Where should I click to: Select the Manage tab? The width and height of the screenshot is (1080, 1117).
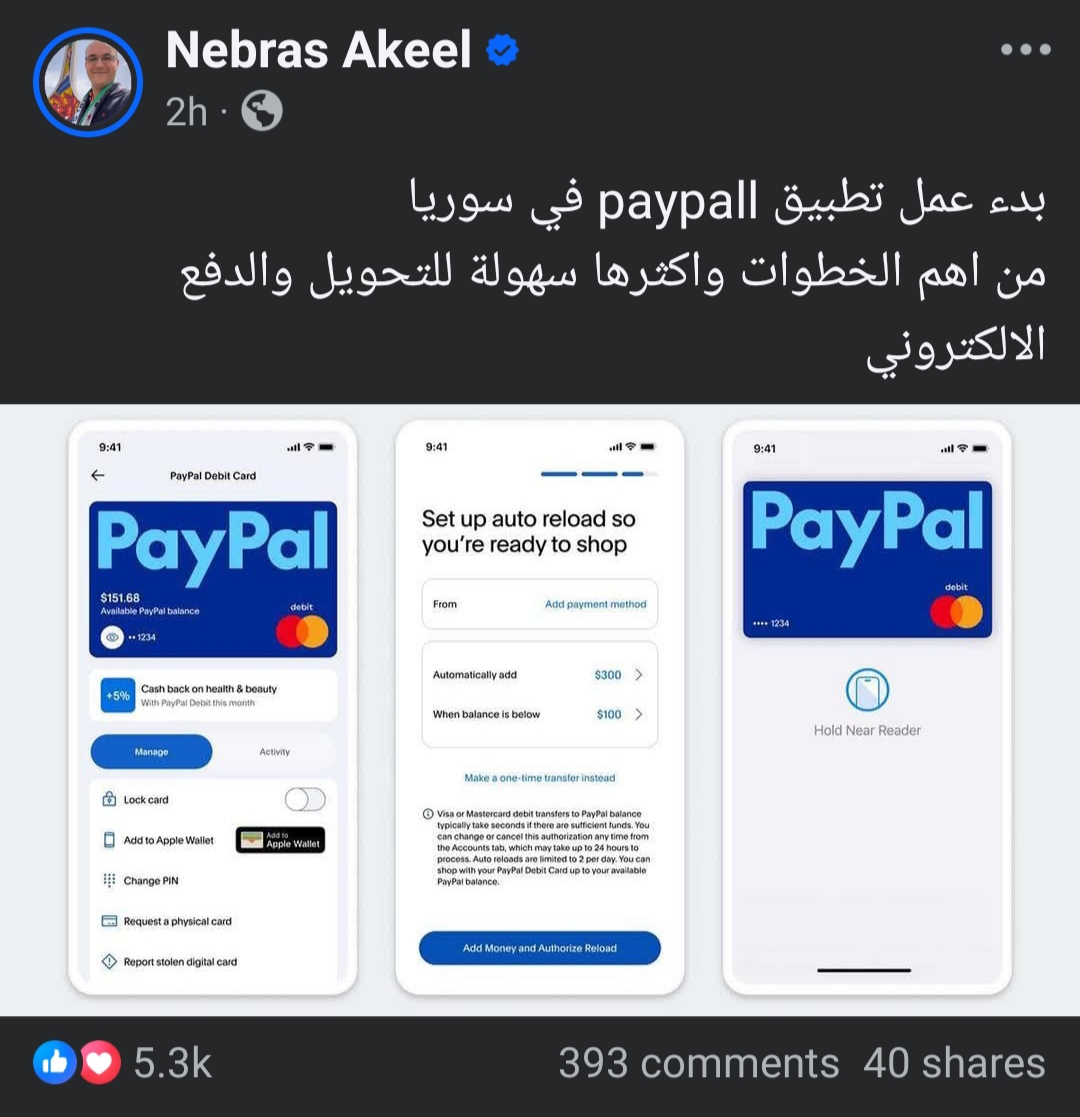pos(151,752)
